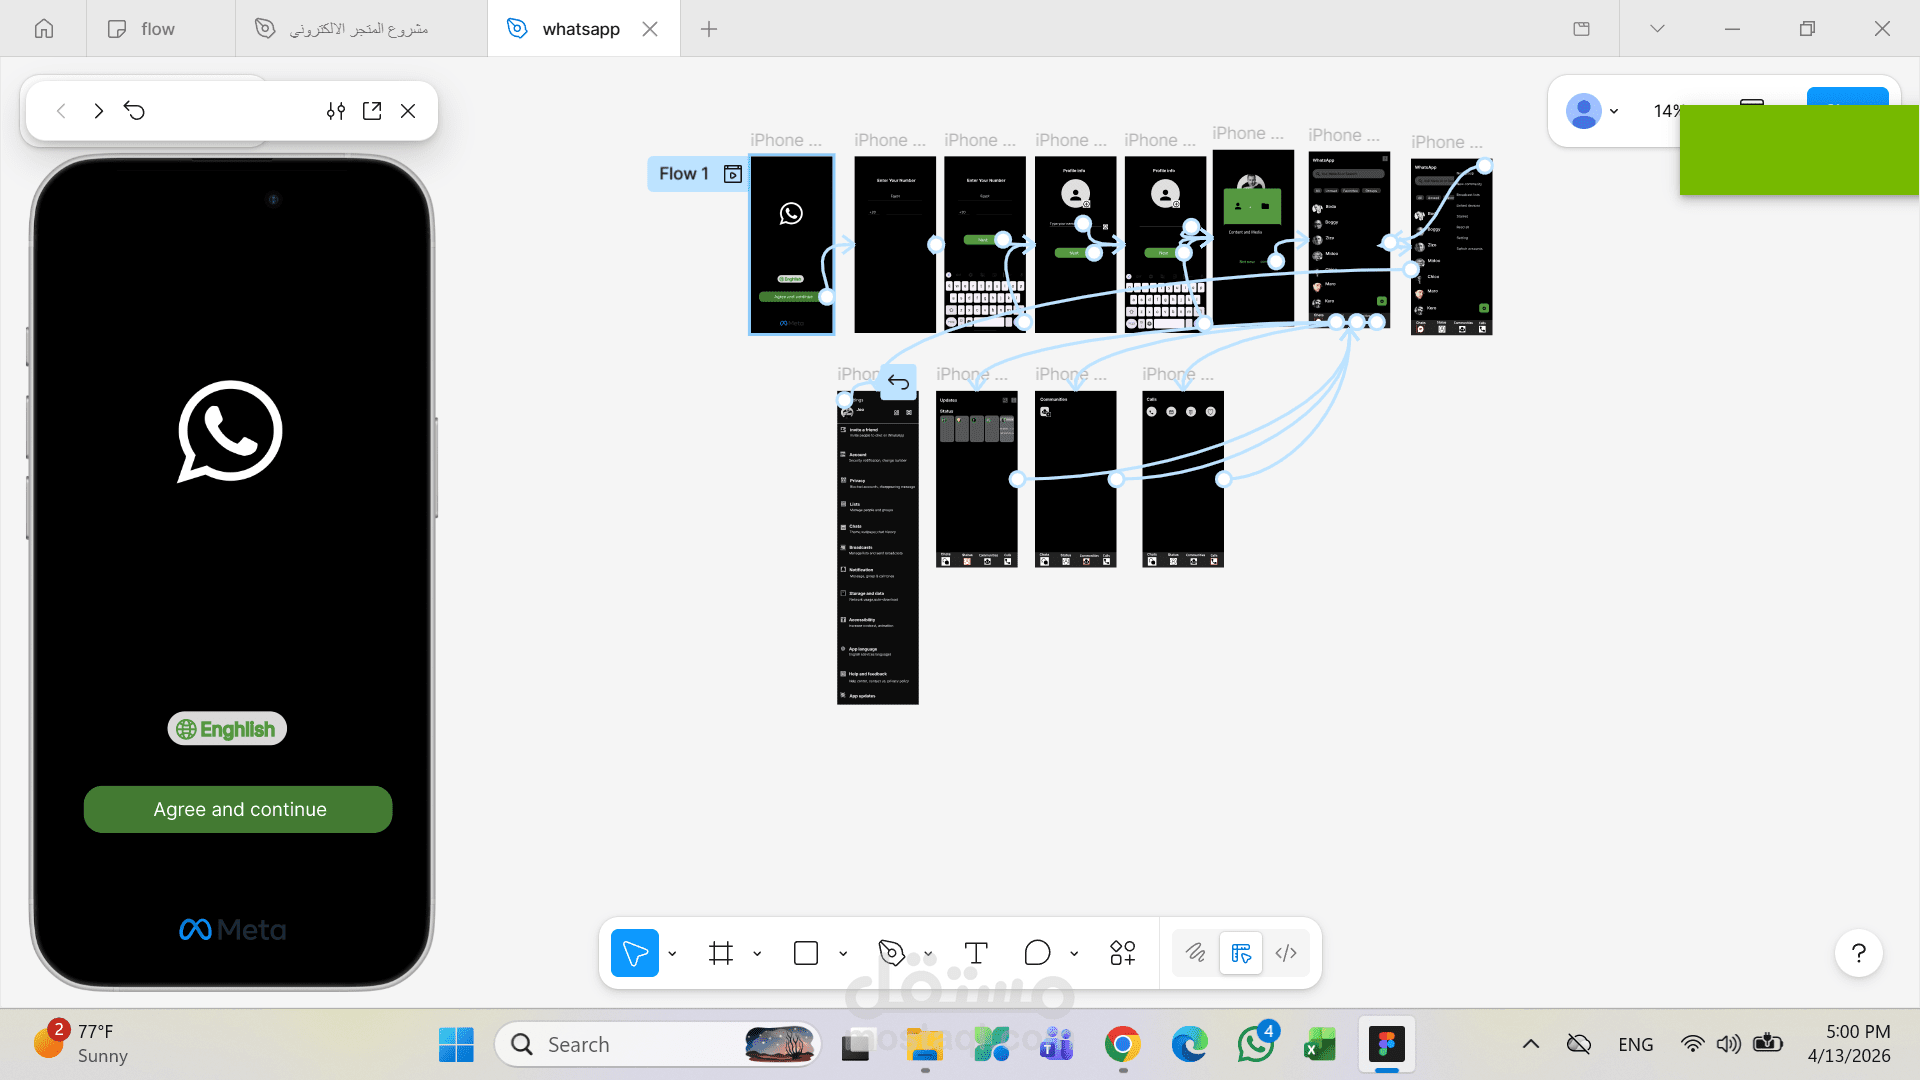Select the Pen tool
The height and width of the screenshot is (1080, 1920).
pos(891,953)
